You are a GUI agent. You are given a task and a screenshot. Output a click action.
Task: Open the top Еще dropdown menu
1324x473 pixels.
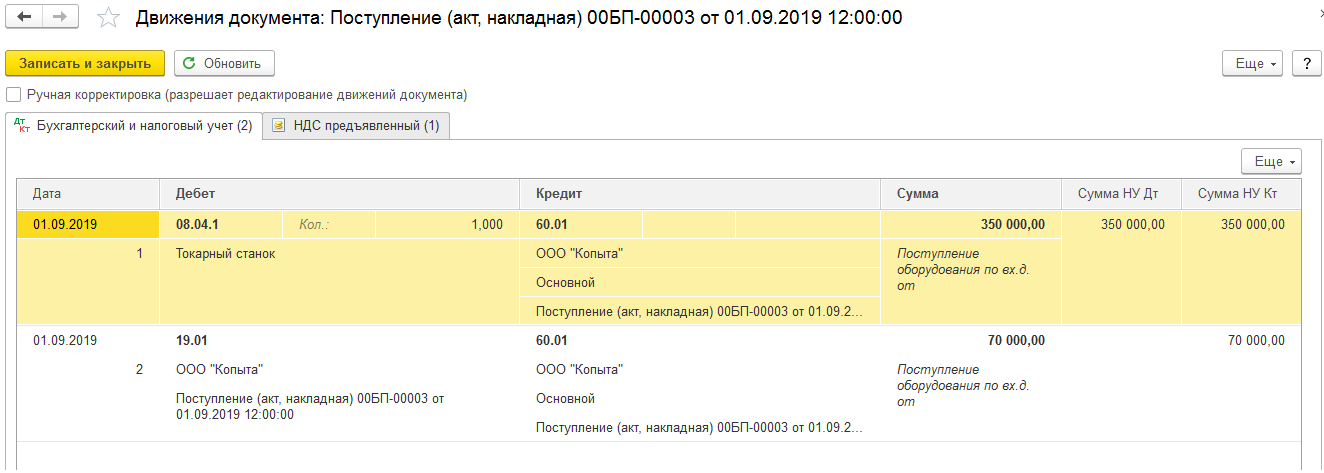(1253, 63)
